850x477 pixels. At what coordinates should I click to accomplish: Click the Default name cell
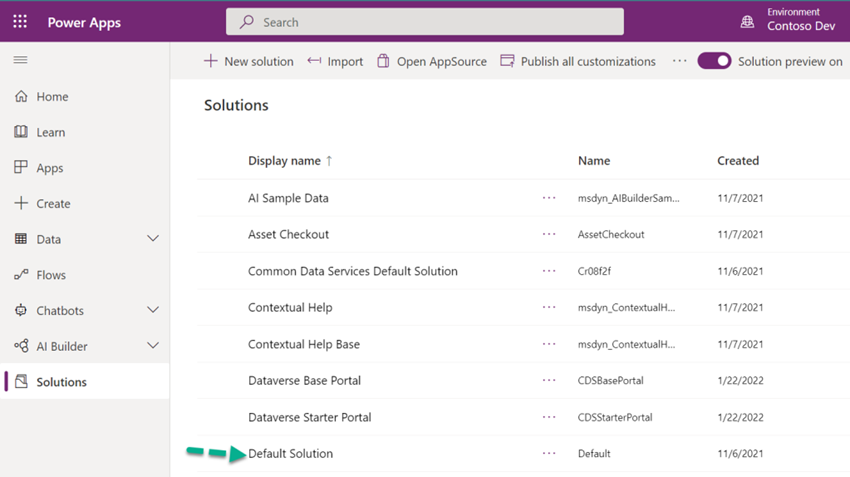coord(594,454)
